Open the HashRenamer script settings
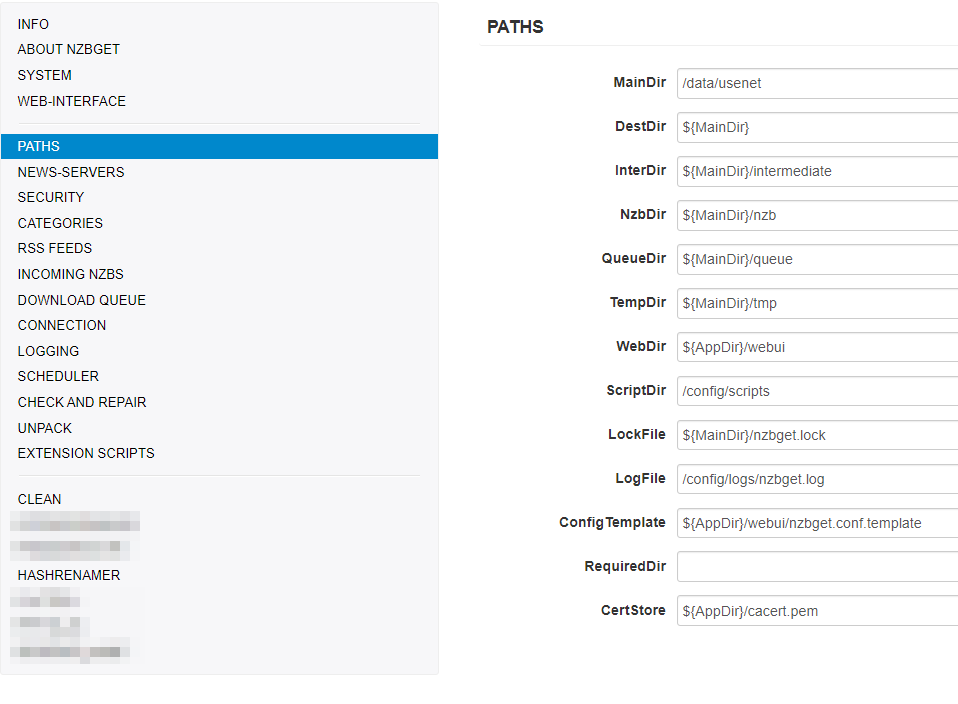The height and width of the screenshot is (704, 958). 69,575
